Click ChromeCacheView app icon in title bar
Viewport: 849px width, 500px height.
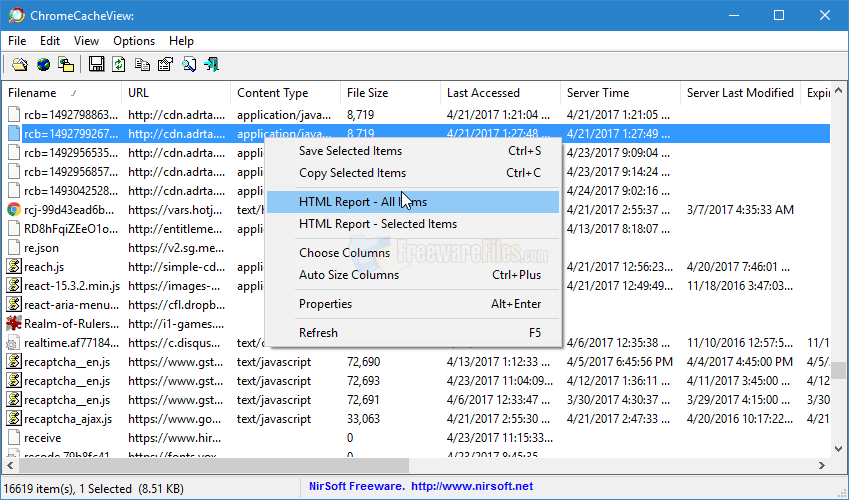point(17,15)
